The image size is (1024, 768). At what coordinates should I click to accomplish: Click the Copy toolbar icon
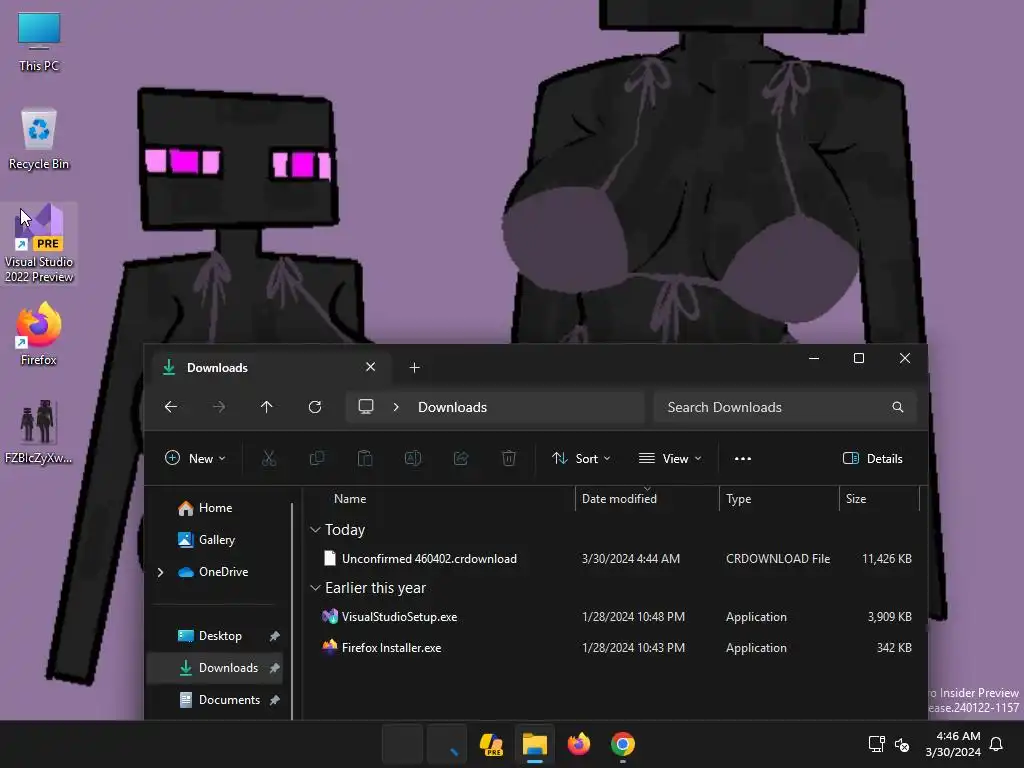pos(317,458)
